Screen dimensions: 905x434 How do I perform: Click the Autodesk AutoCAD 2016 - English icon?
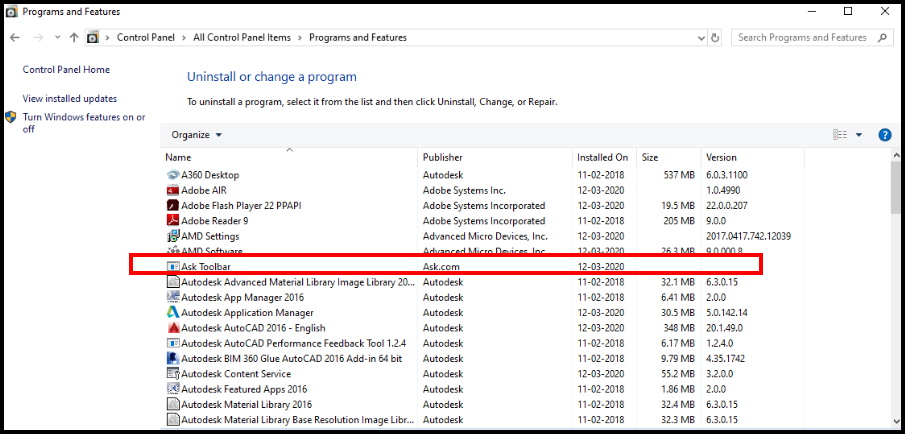(173, 328)
